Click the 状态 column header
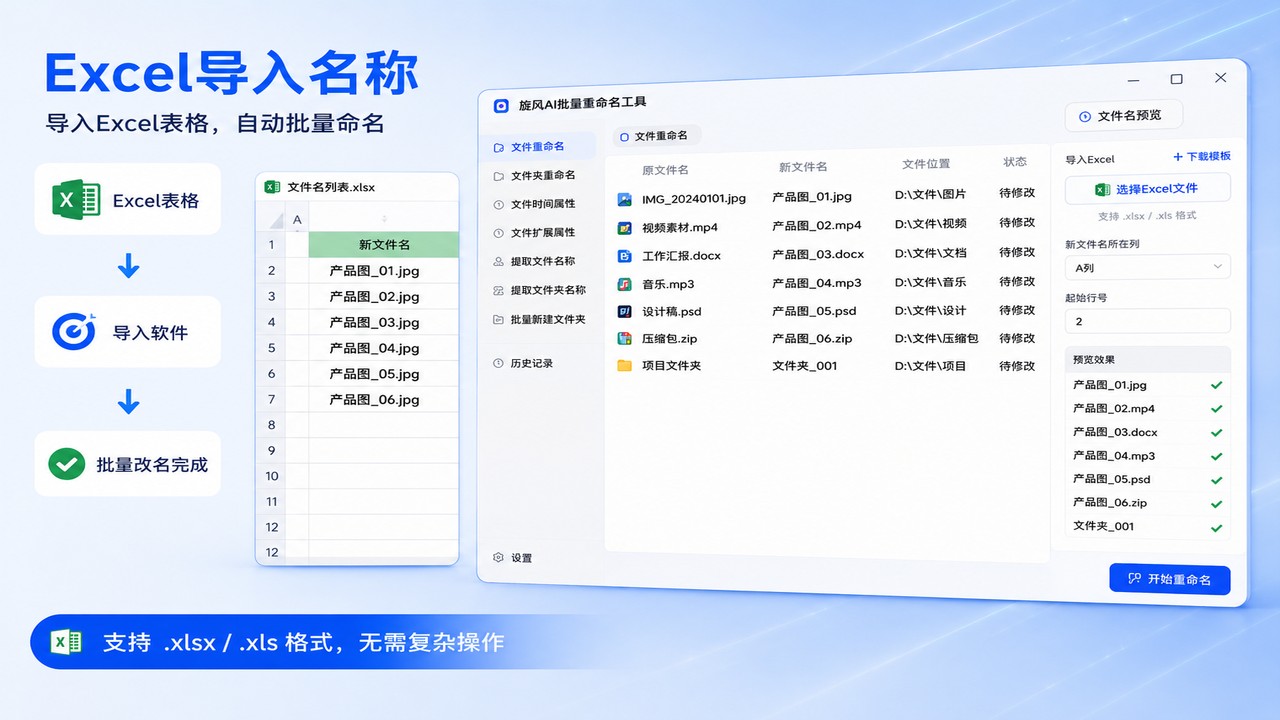Image resolution: width=1280 pixels, height=720 pixels. 1015,162
